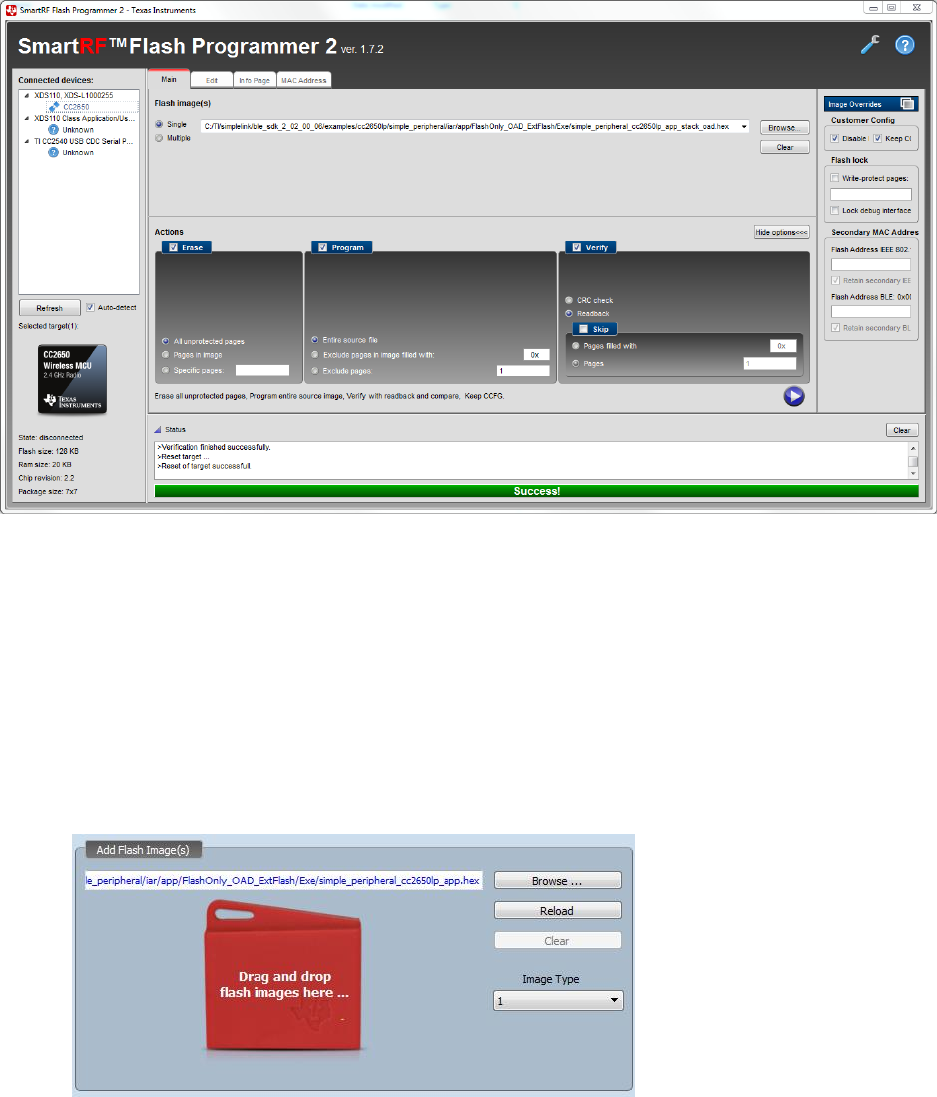Screen dimensions: 937x1097
Task: Click the Flash Address IEEE 802 input field
Action: pos(871,264)
